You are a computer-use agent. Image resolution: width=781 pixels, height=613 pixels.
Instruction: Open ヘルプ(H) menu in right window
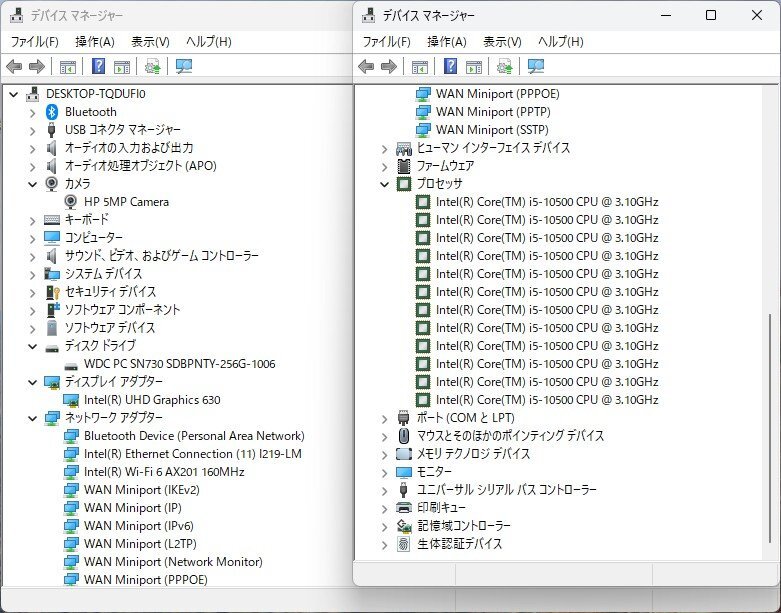pos(560,42)
